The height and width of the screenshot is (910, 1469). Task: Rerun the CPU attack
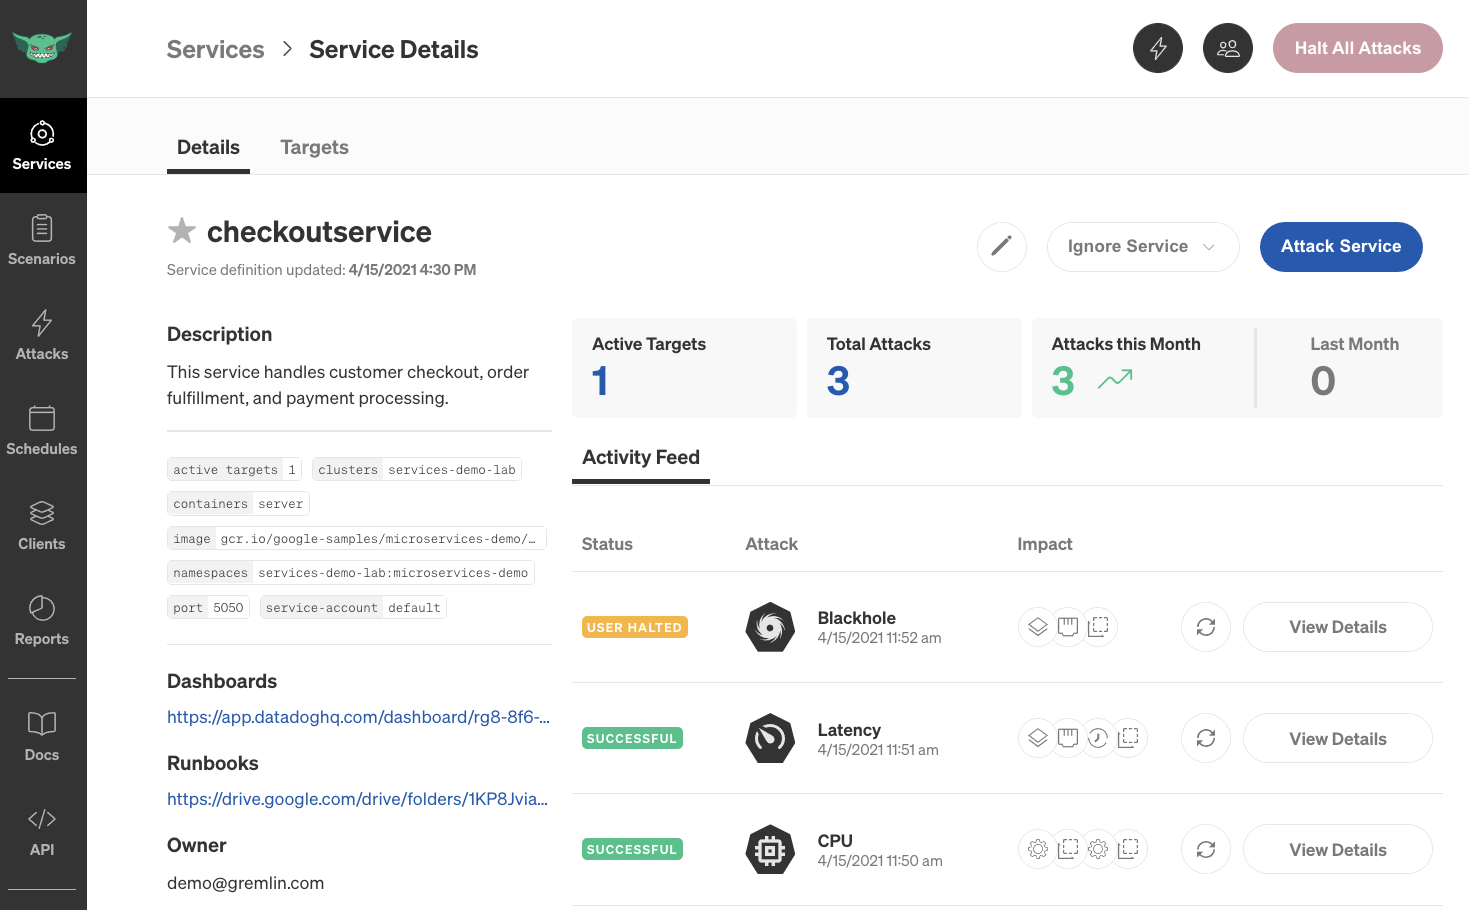tap(1205, 849)
